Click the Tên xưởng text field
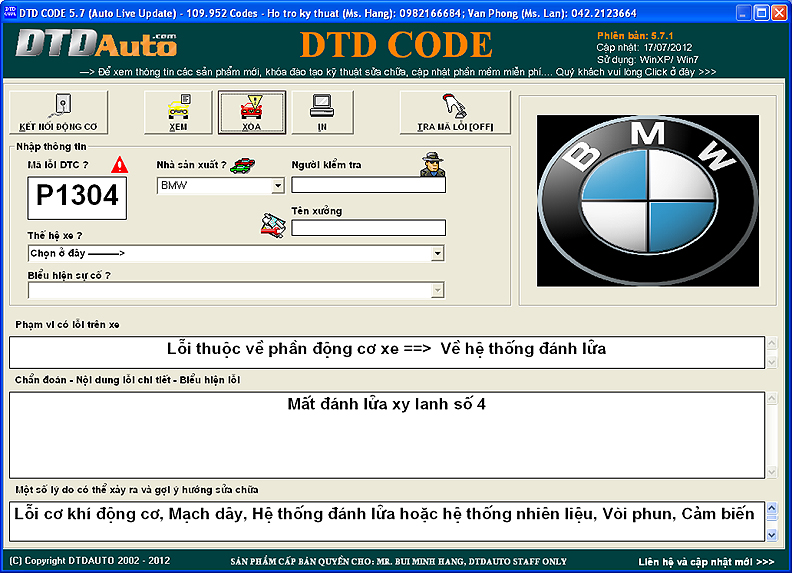Image resolution: width=792 pixels, height=573 pixels. coord(368,228)
